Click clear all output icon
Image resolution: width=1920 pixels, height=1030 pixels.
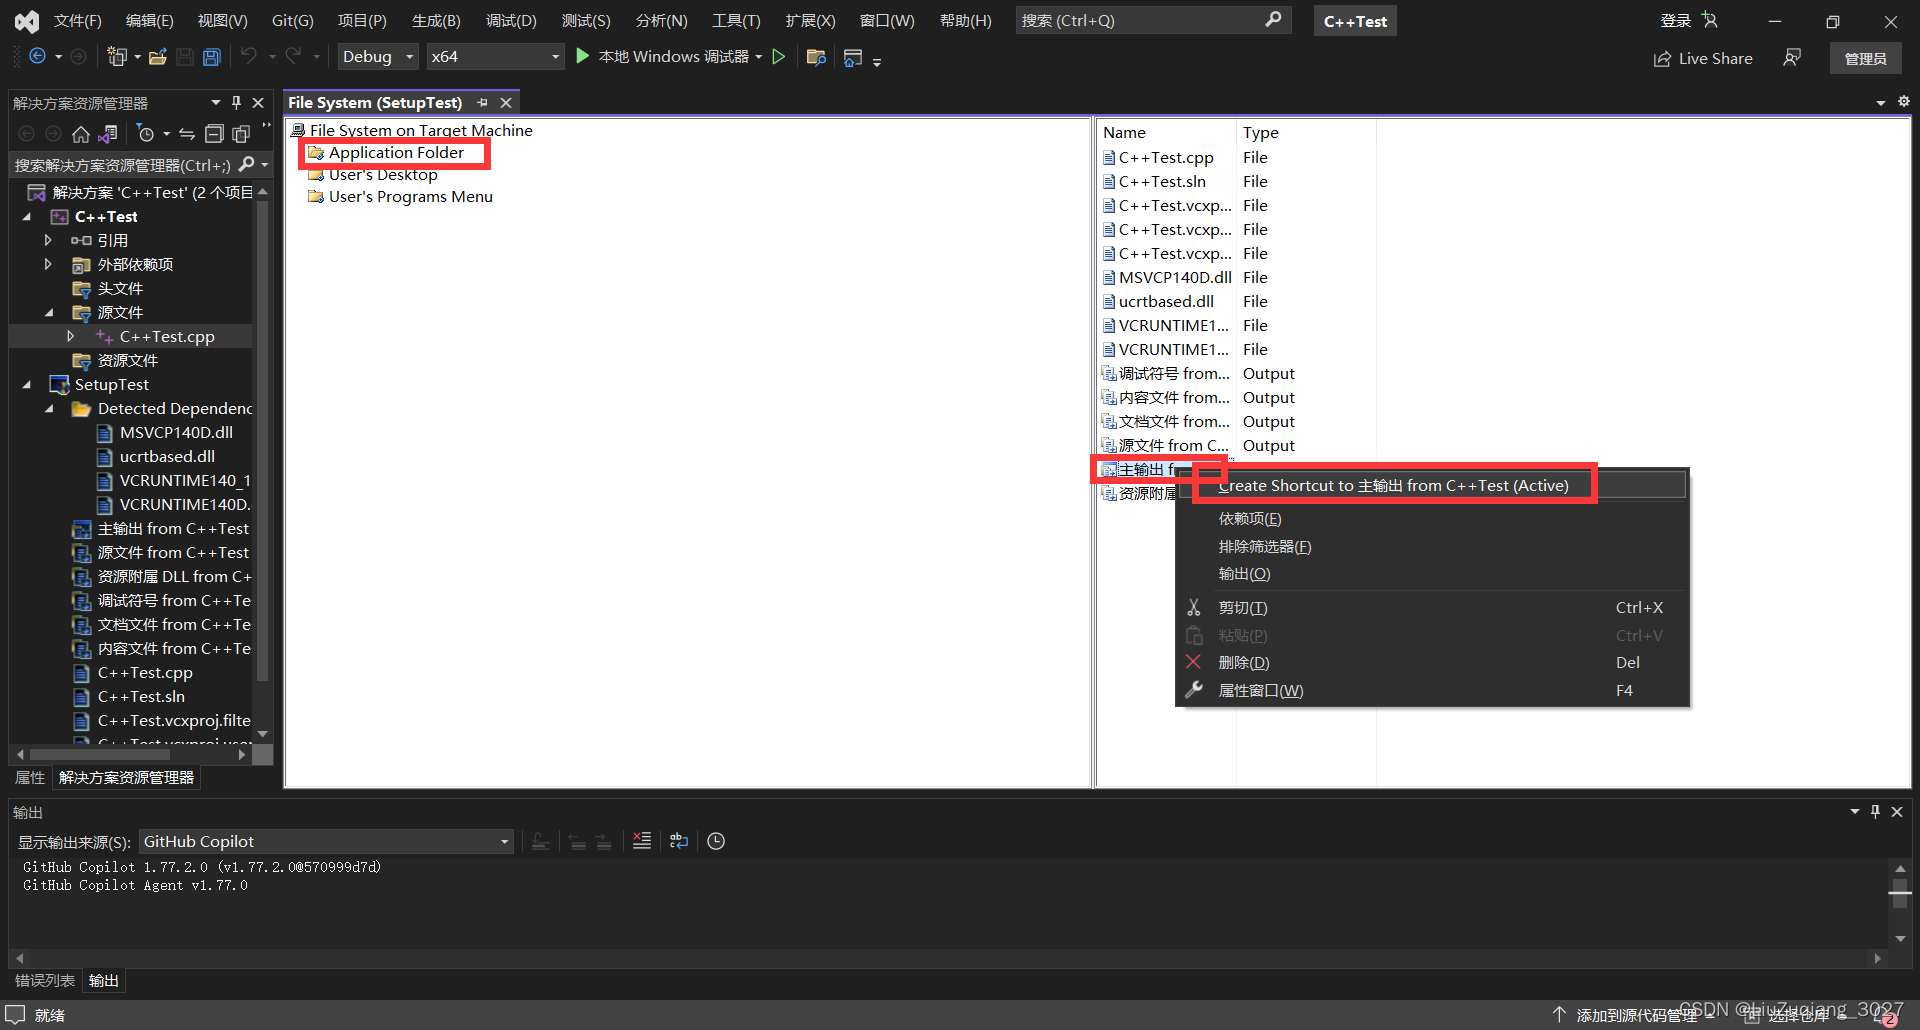(x=642, y=841)
